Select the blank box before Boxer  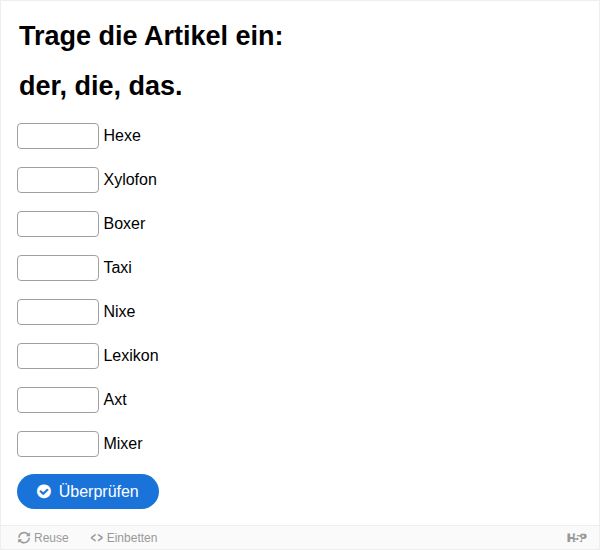click(x=58, y=224)
